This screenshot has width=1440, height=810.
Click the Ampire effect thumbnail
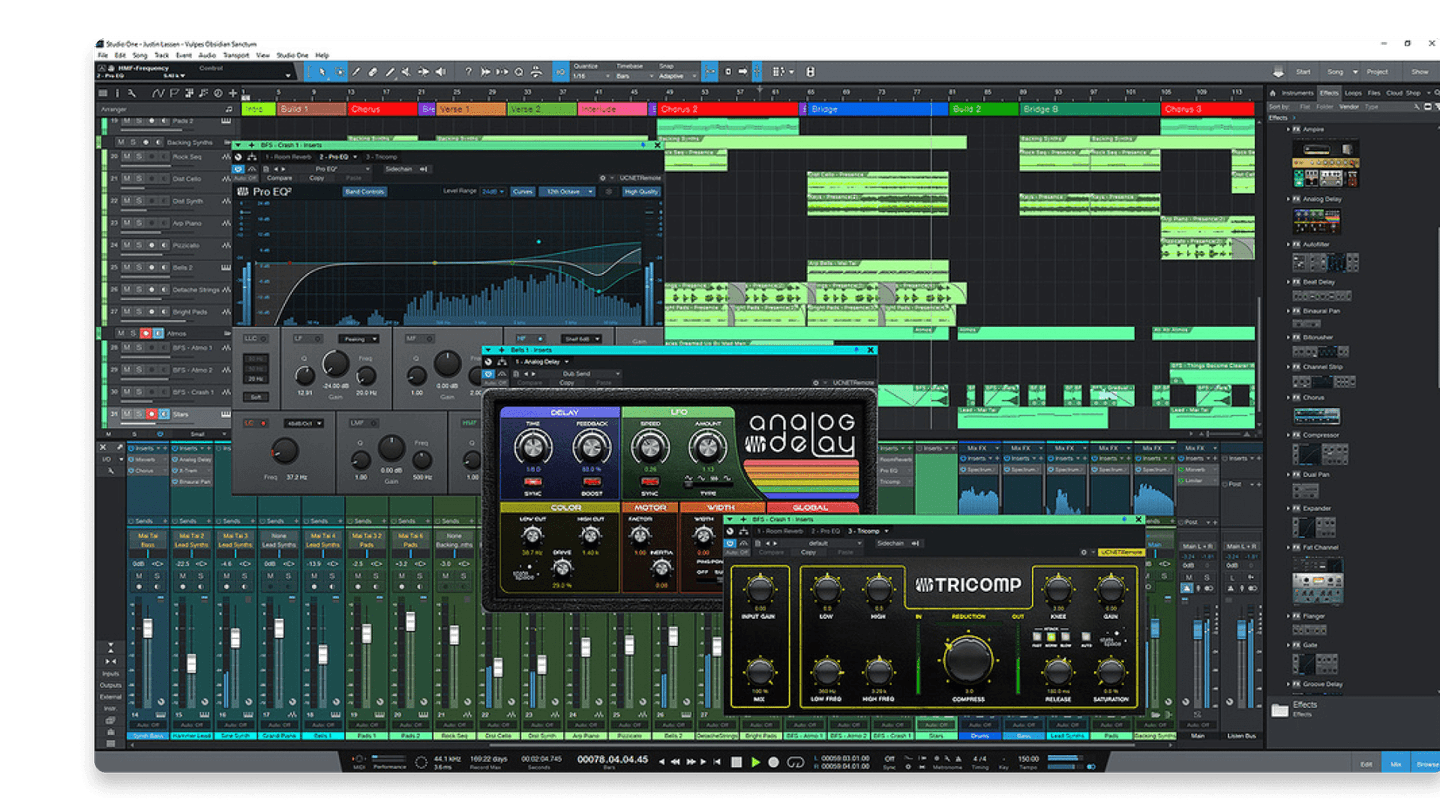(1325, 163)
